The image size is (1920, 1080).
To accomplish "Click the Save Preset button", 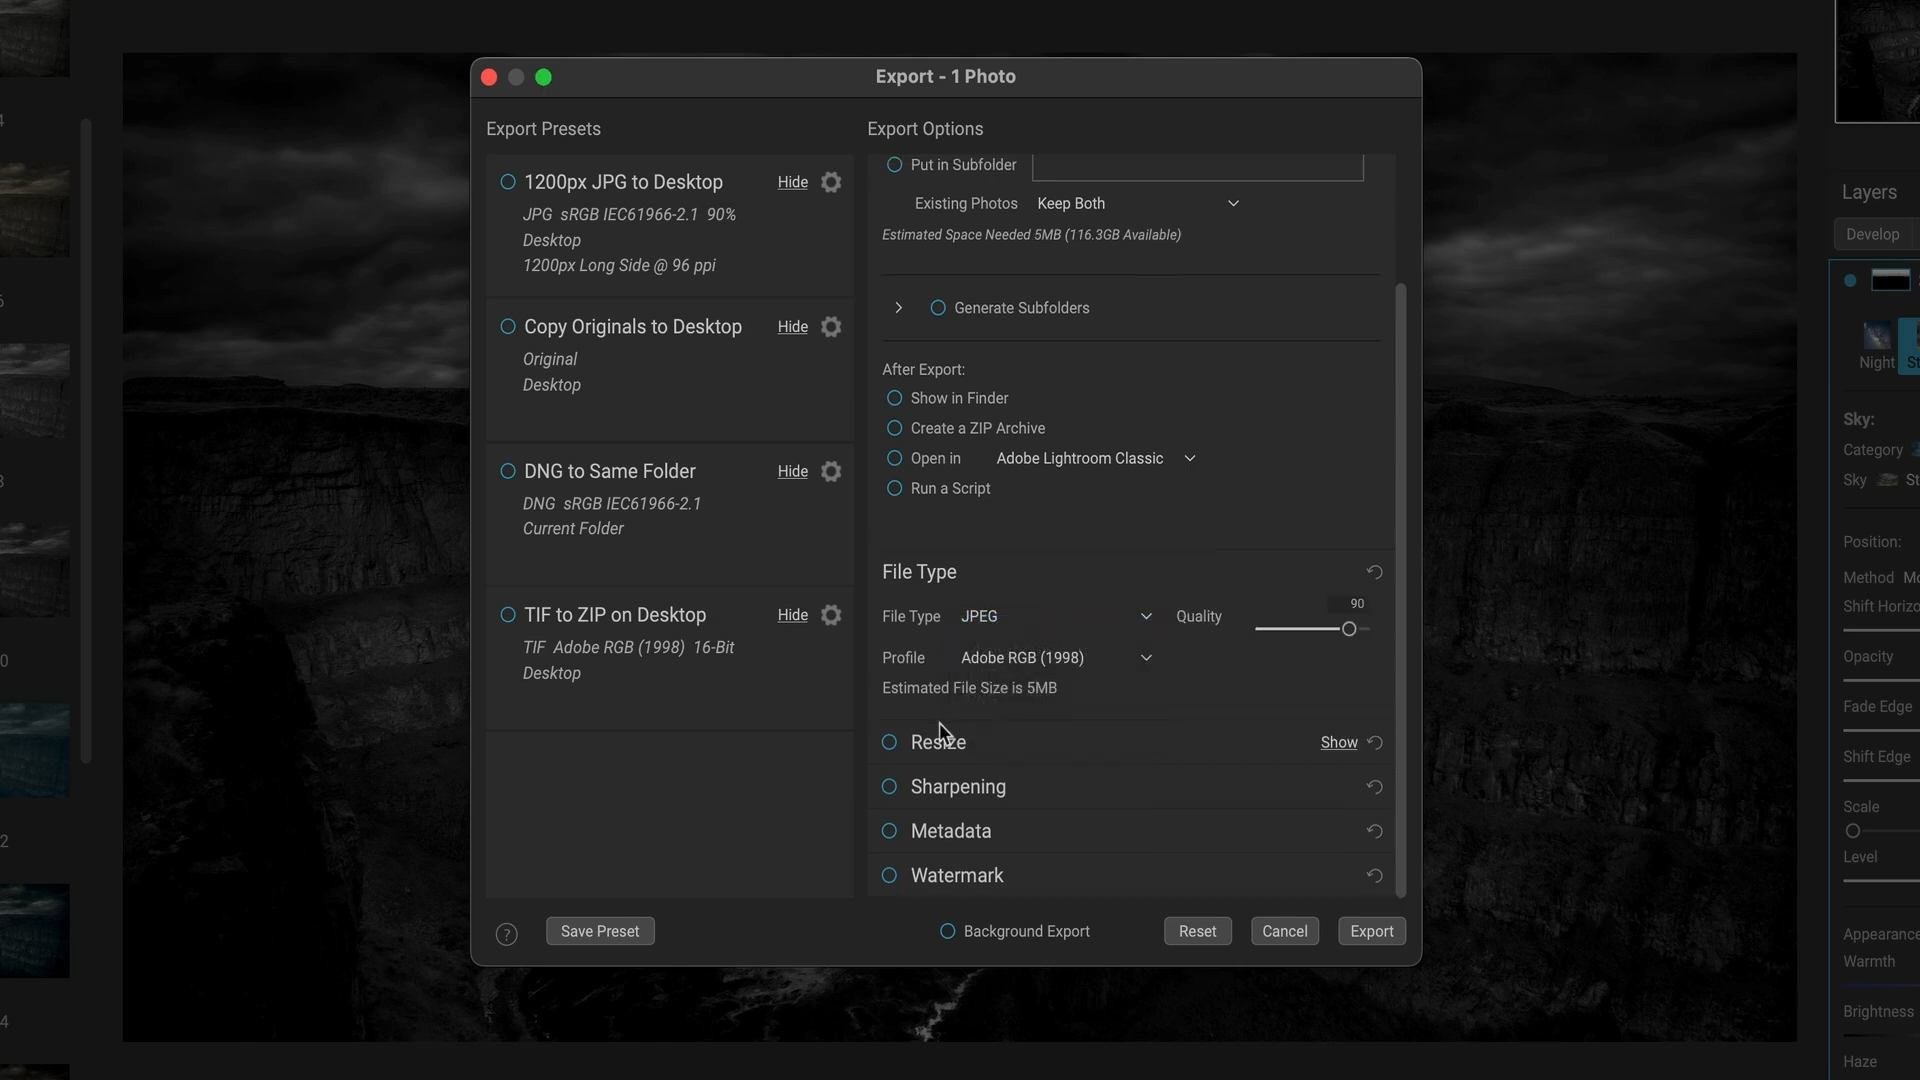I will 600,931.
